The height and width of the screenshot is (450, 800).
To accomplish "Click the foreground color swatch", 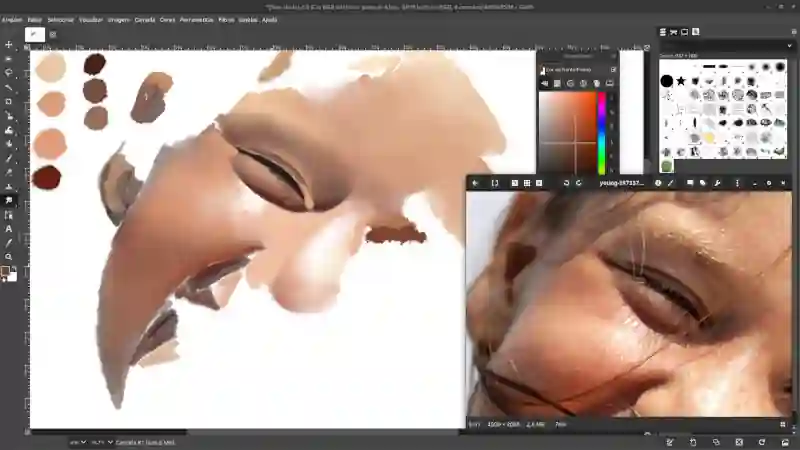I will click(x=5, y=271).
